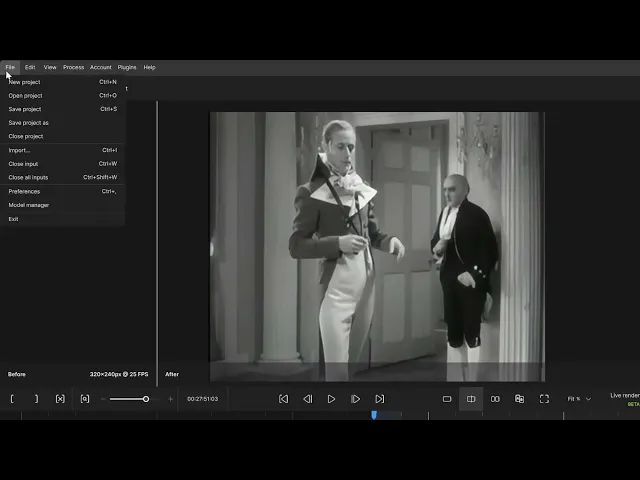The width and height of the screenshot is (640, 480).
Task: Jump to the last frame
Action: pyautogui.click(x=380, y=399)
